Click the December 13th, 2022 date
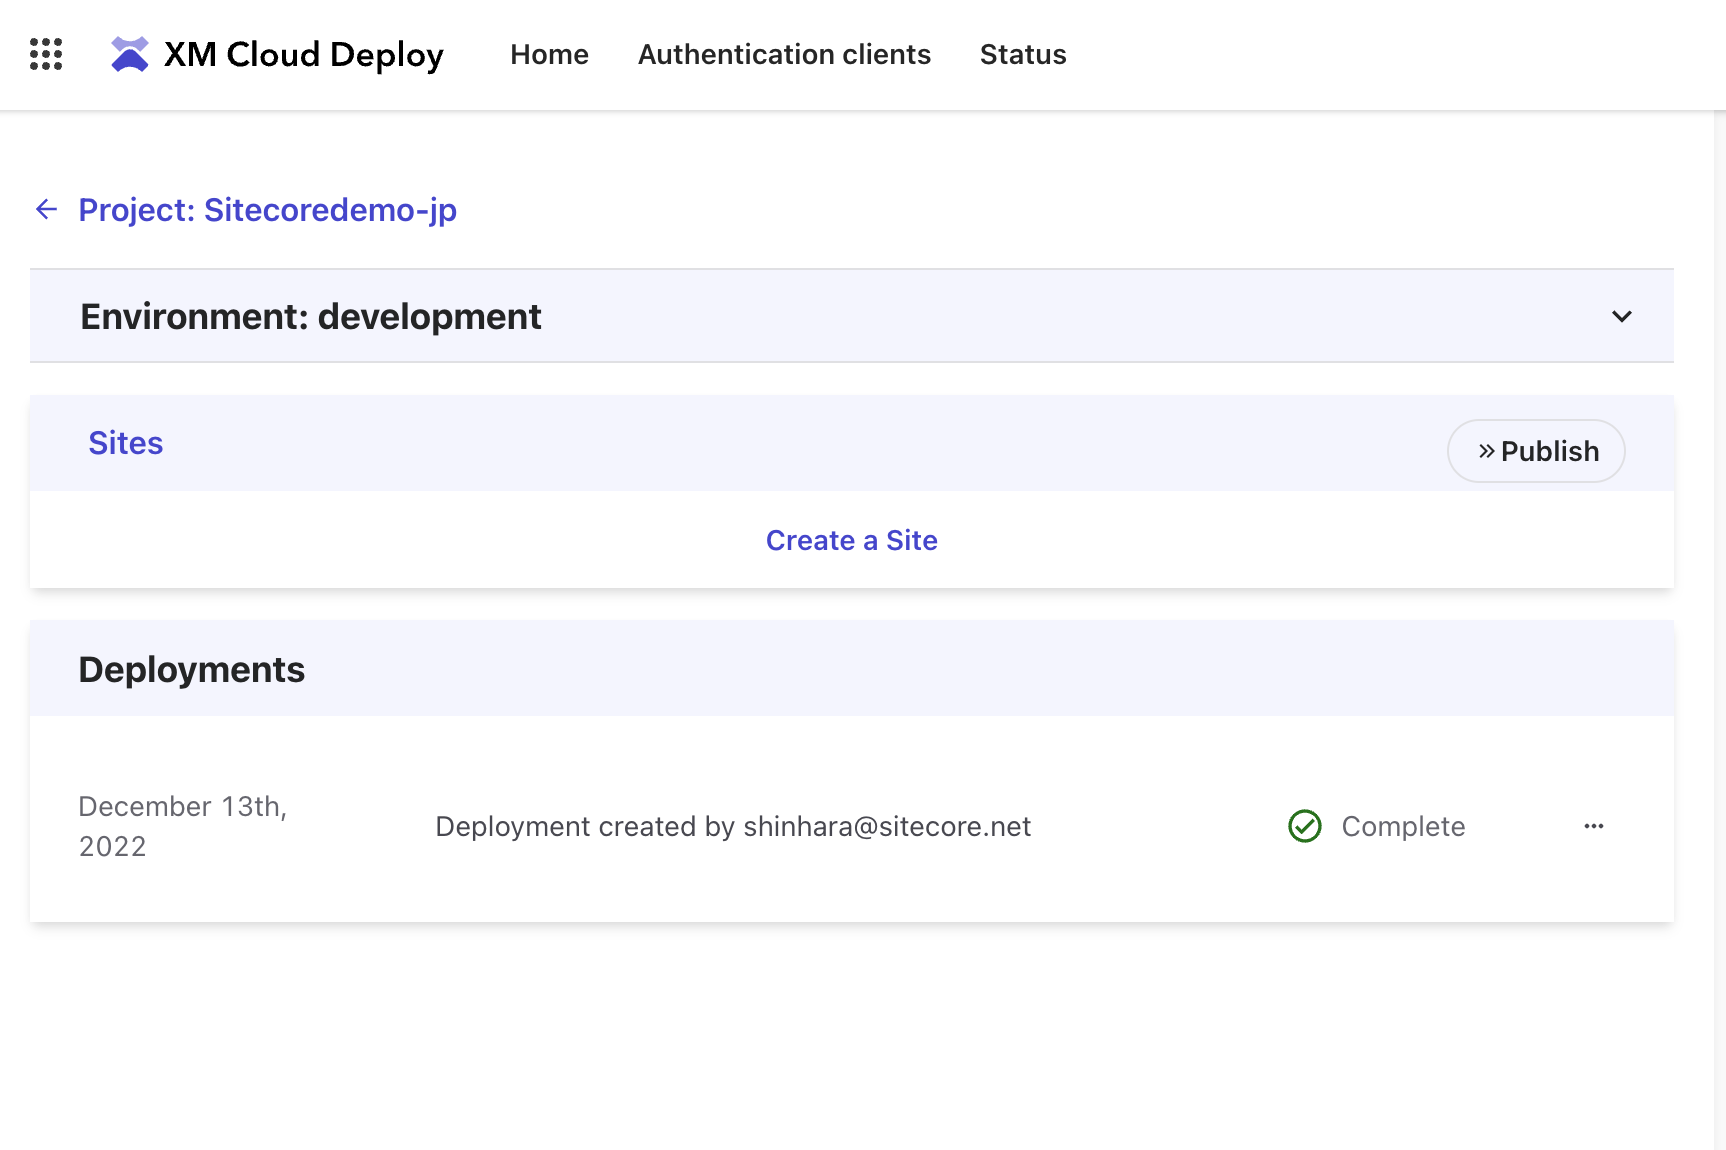The width and height of the screenshot is (1726, 1150). coord(183,826)
